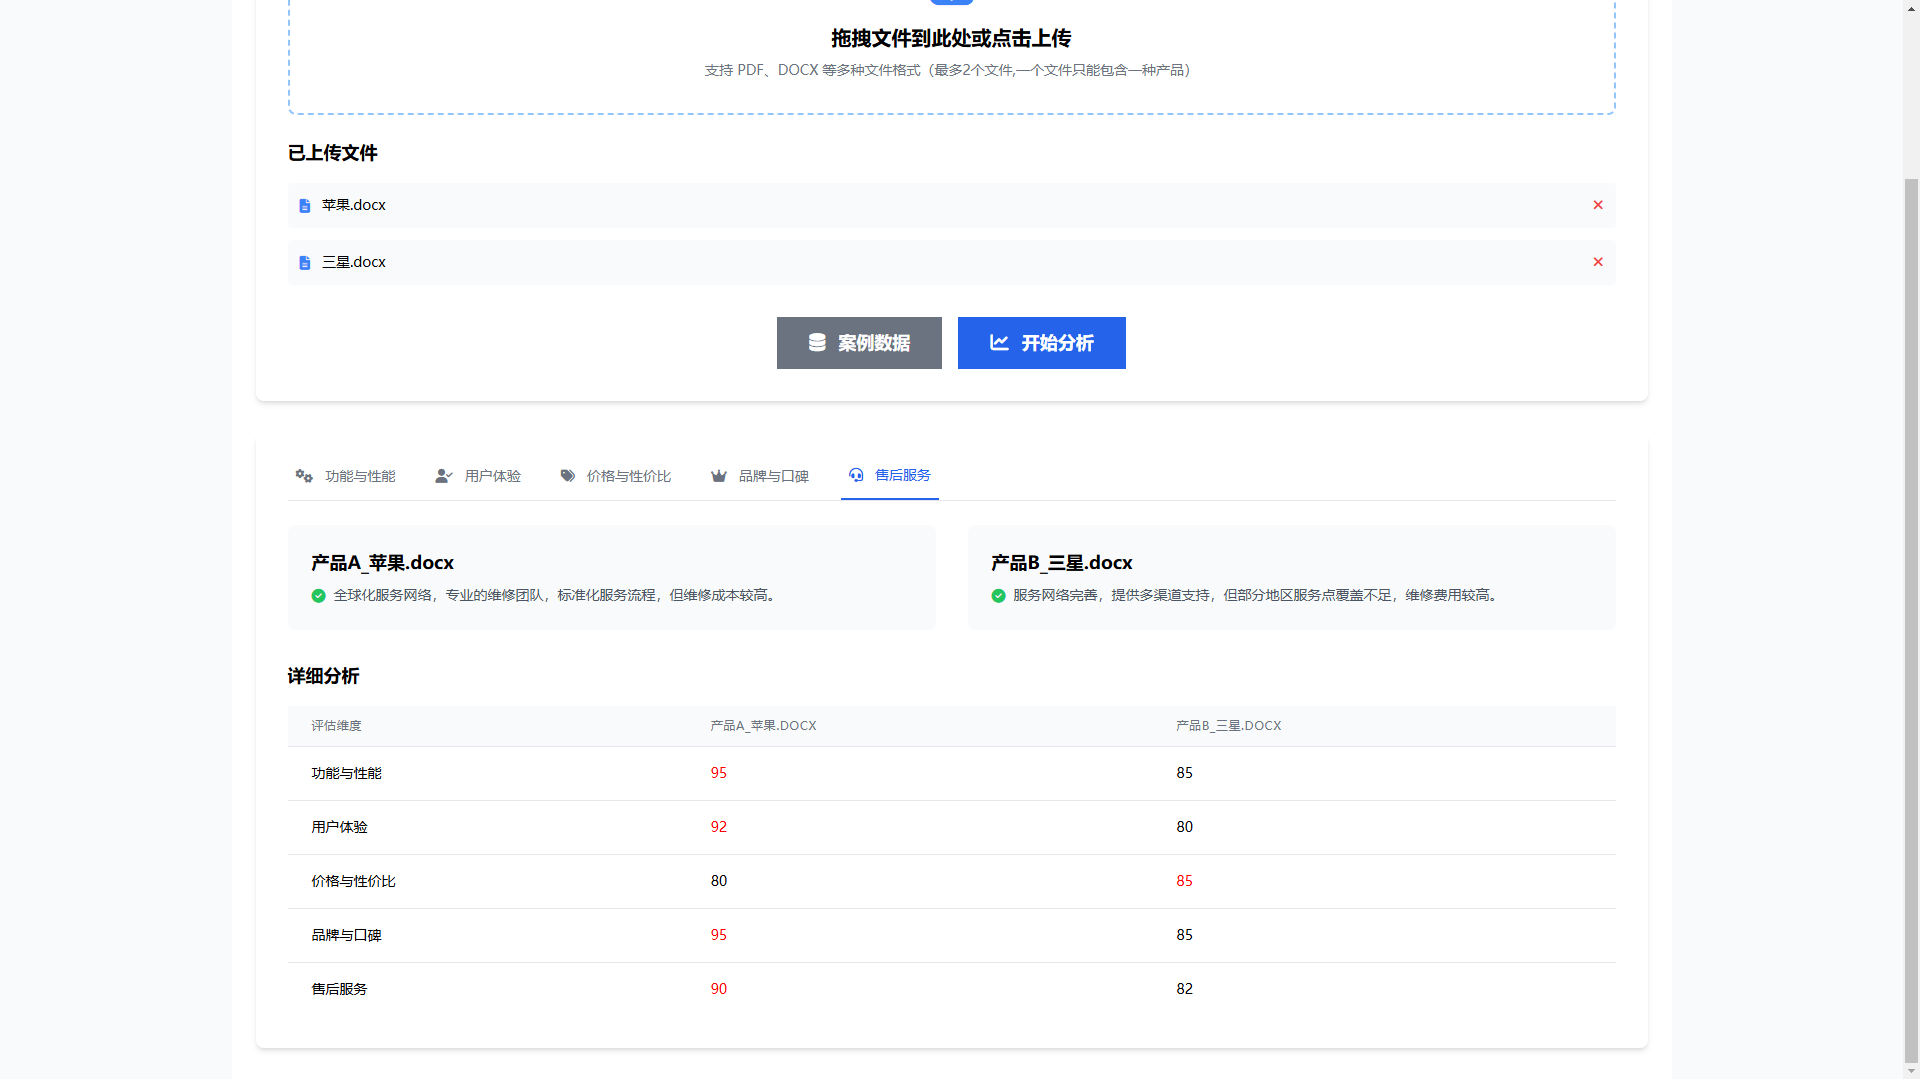1920x1079 pixels.
Task: Click the 产品A_苹果.DOCX column header
Action: point(763,726)
